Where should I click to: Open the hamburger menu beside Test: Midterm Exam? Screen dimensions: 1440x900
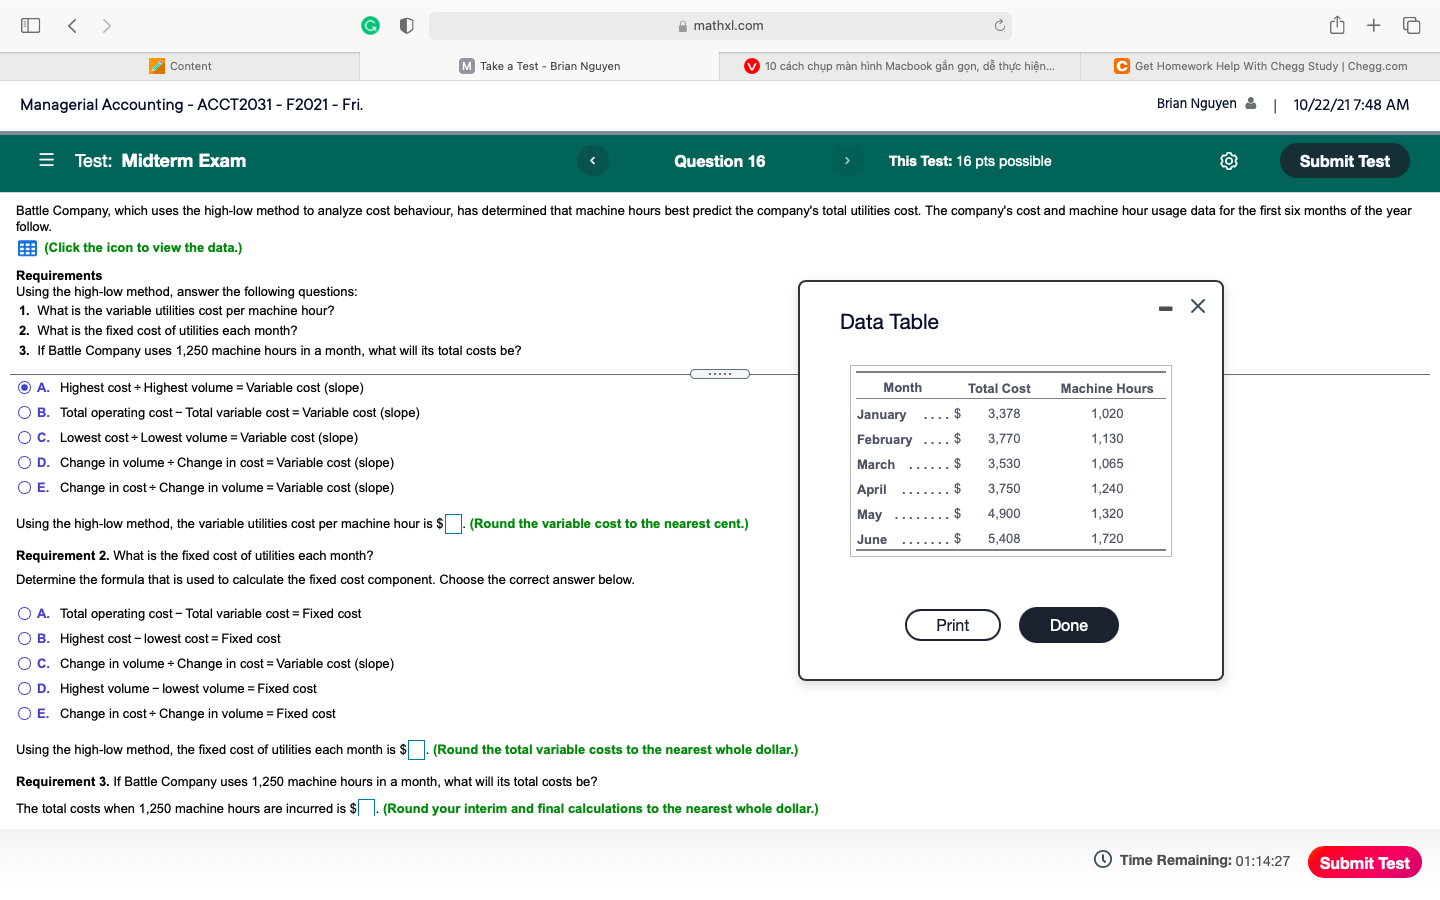point(45,160)
